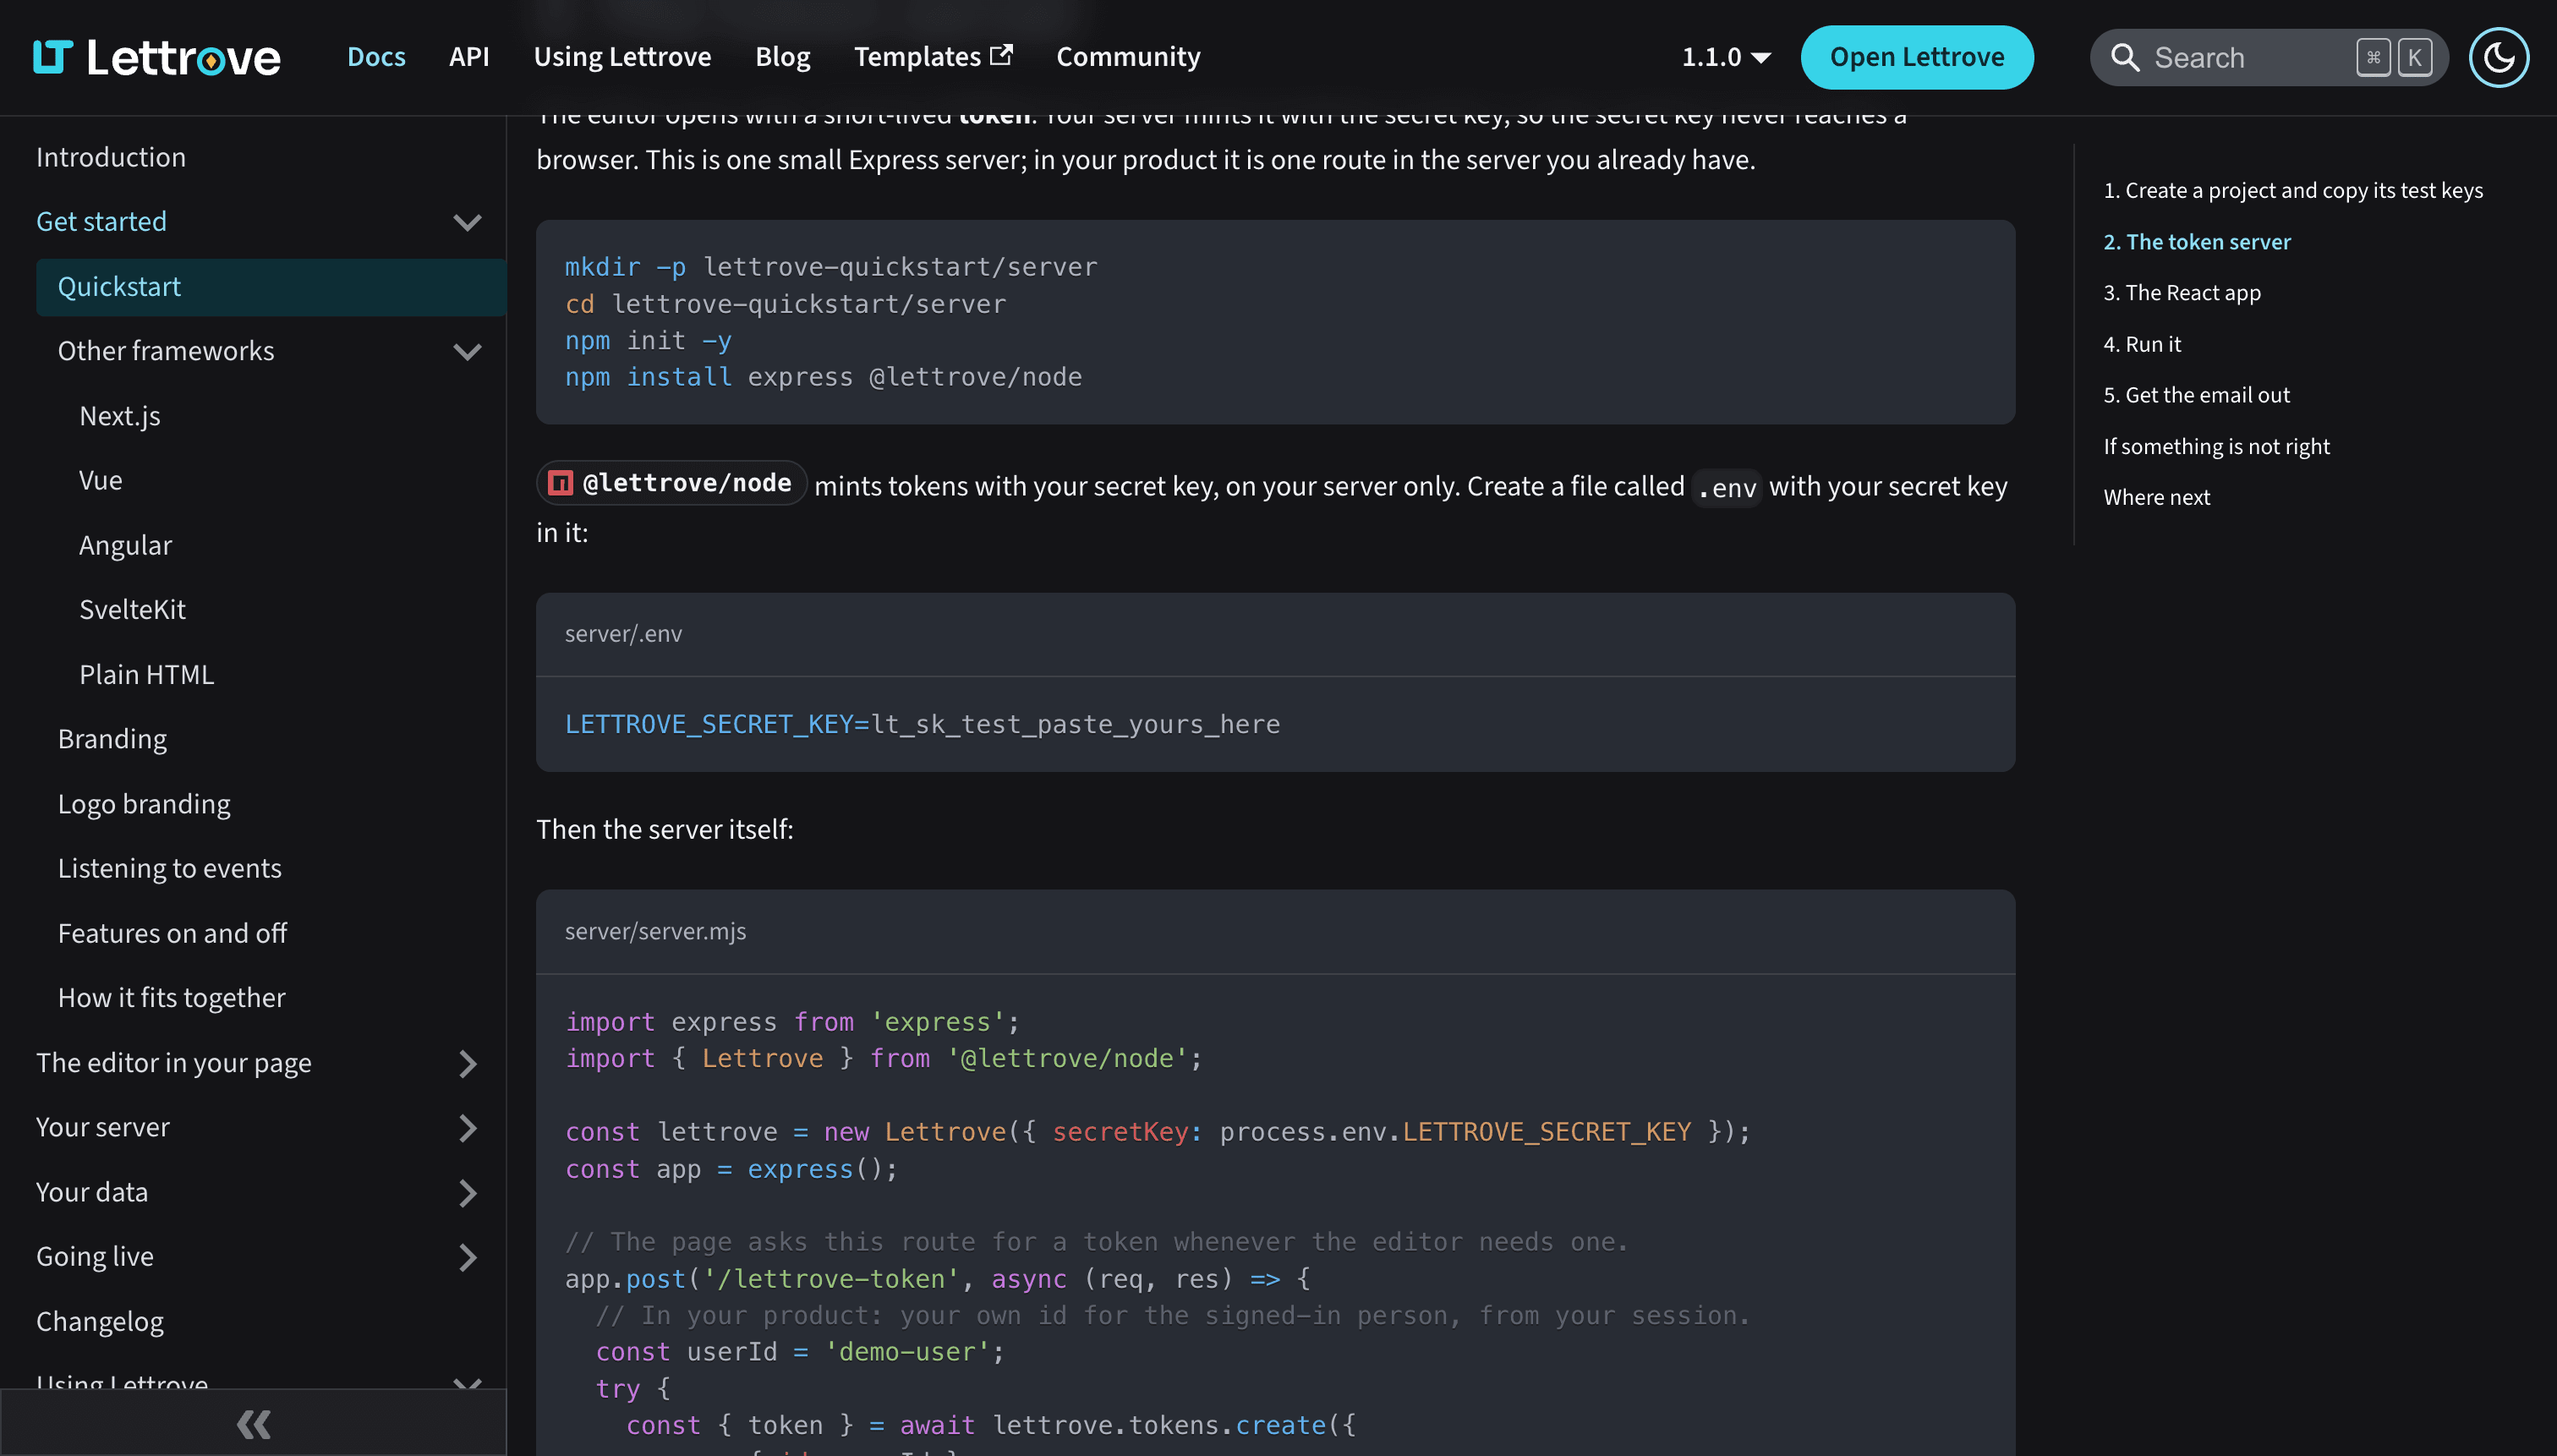This screenshot has width=2557, height=1456.
Task: Open the Community nav item
Action: coord(1128,57)
